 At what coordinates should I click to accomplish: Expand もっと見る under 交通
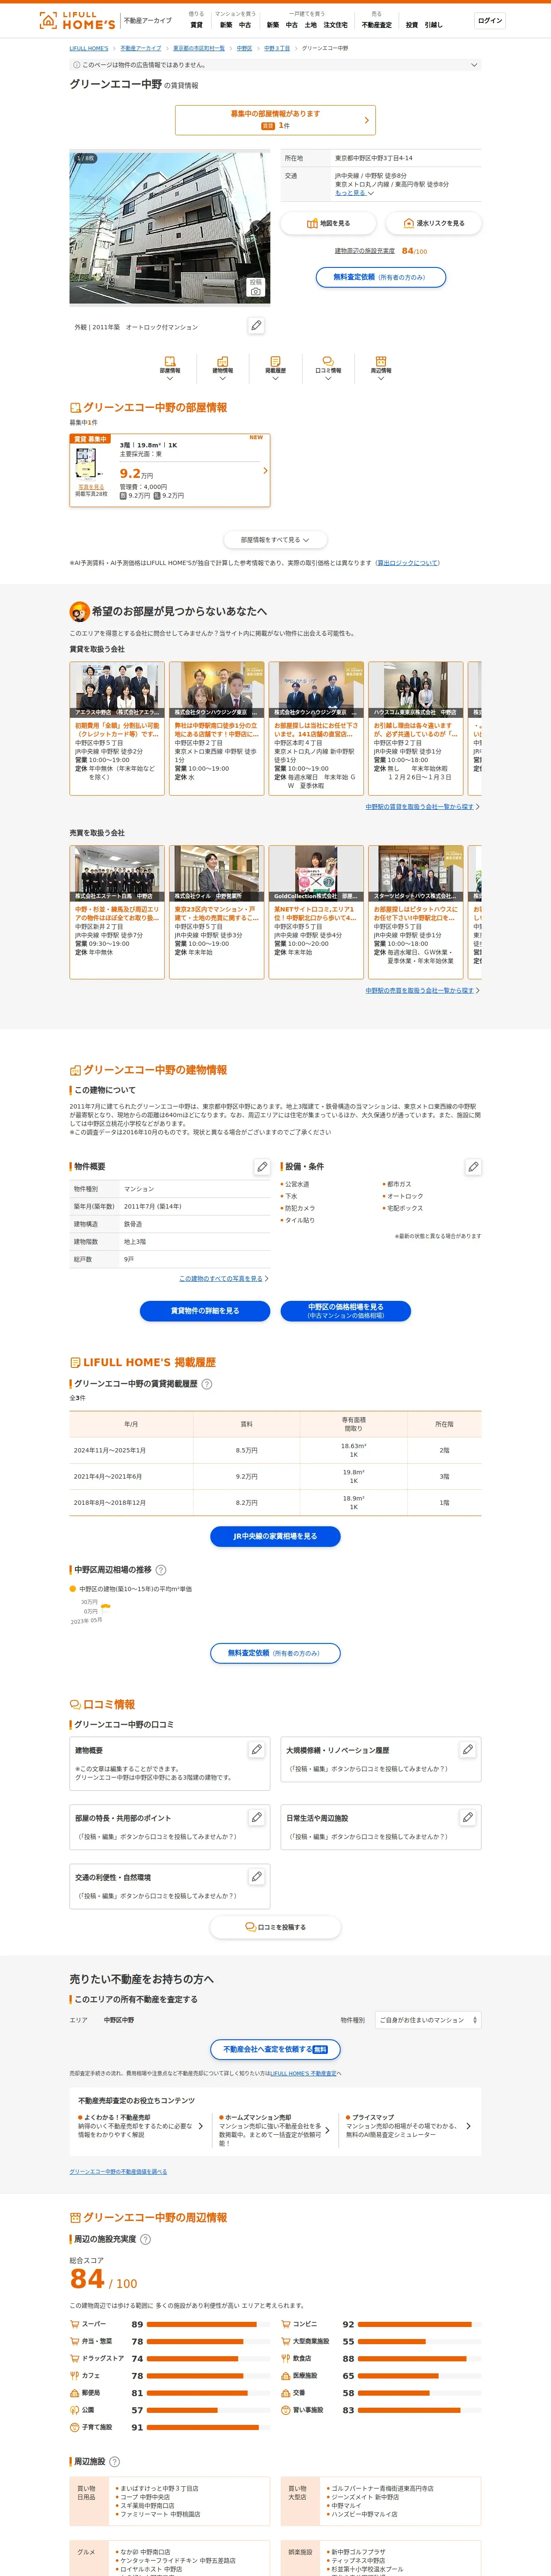point(354,193)
